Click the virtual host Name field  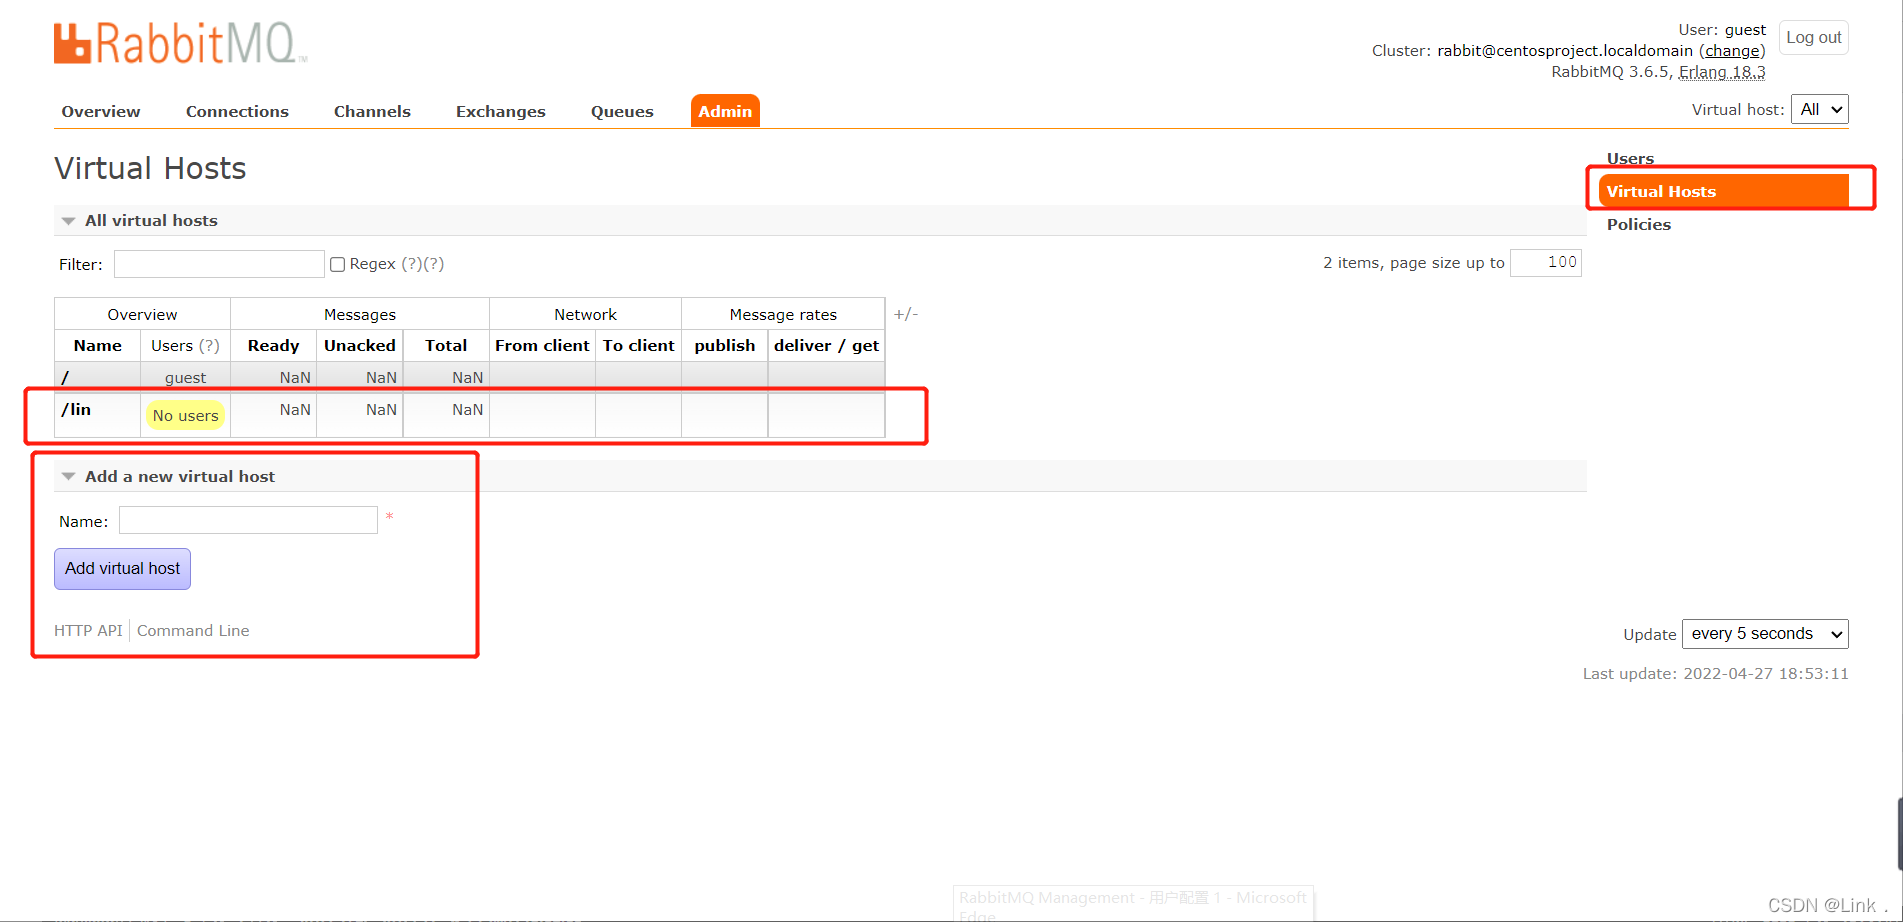[x=248, y=520]
